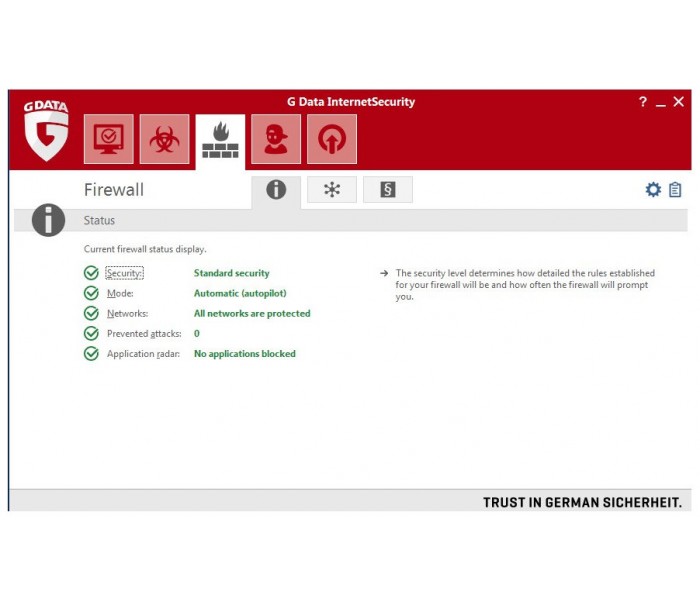This screenshot has width=700, height=600.
Task: Click All networks are protected text
Action: (x=252, y=313)
